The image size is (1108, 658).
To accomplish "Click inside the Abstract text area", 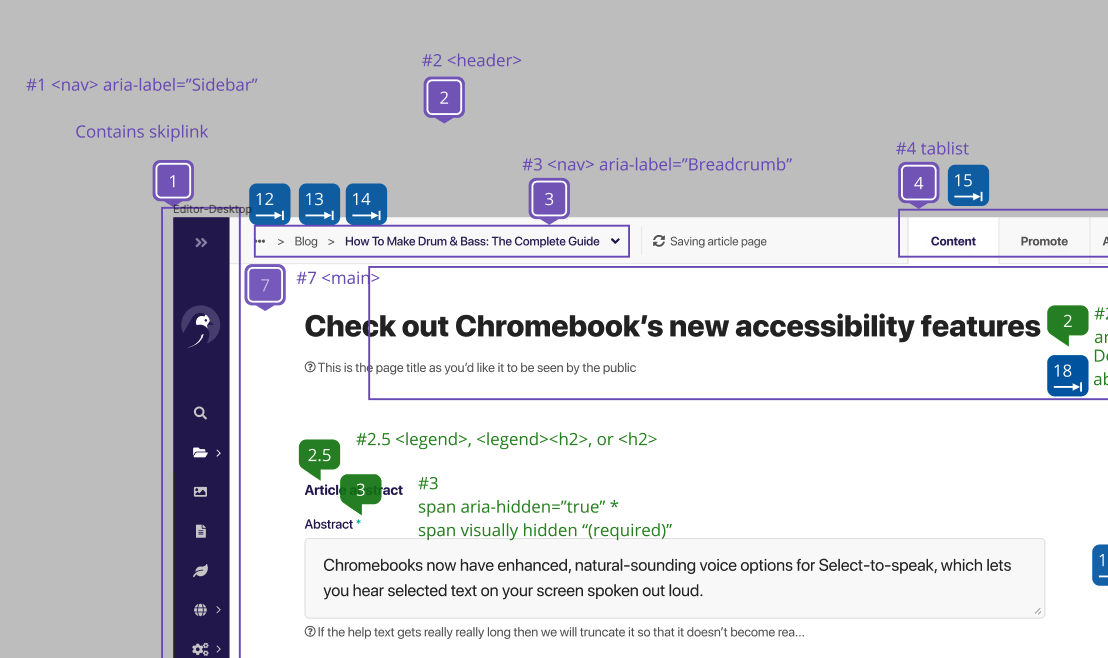I will pyautogui.click(x=675, y=578).
